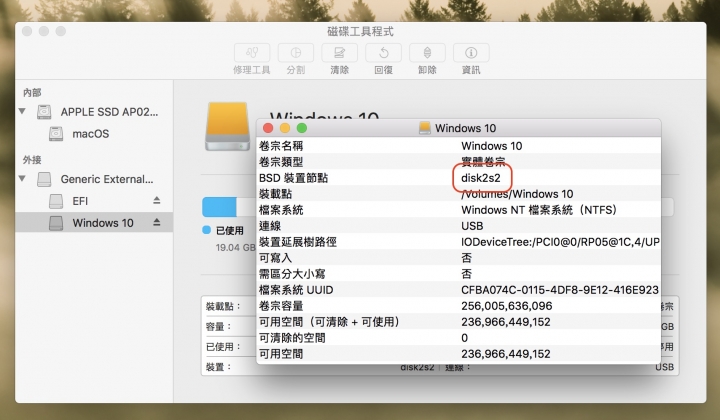Click the Partition (分割) toolbar icon
The image size is (720, 420).
[296, 53]
